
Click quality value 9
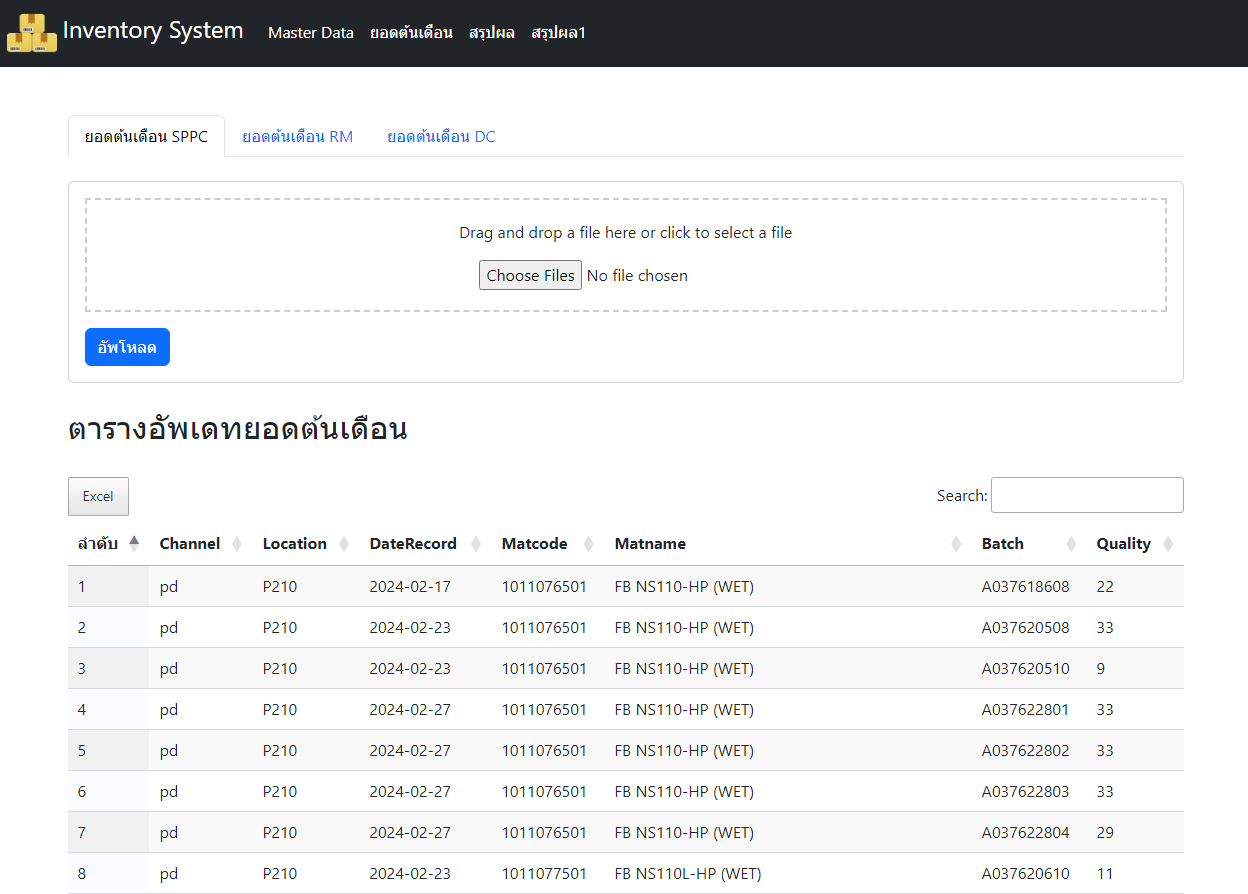(1101, 669)
